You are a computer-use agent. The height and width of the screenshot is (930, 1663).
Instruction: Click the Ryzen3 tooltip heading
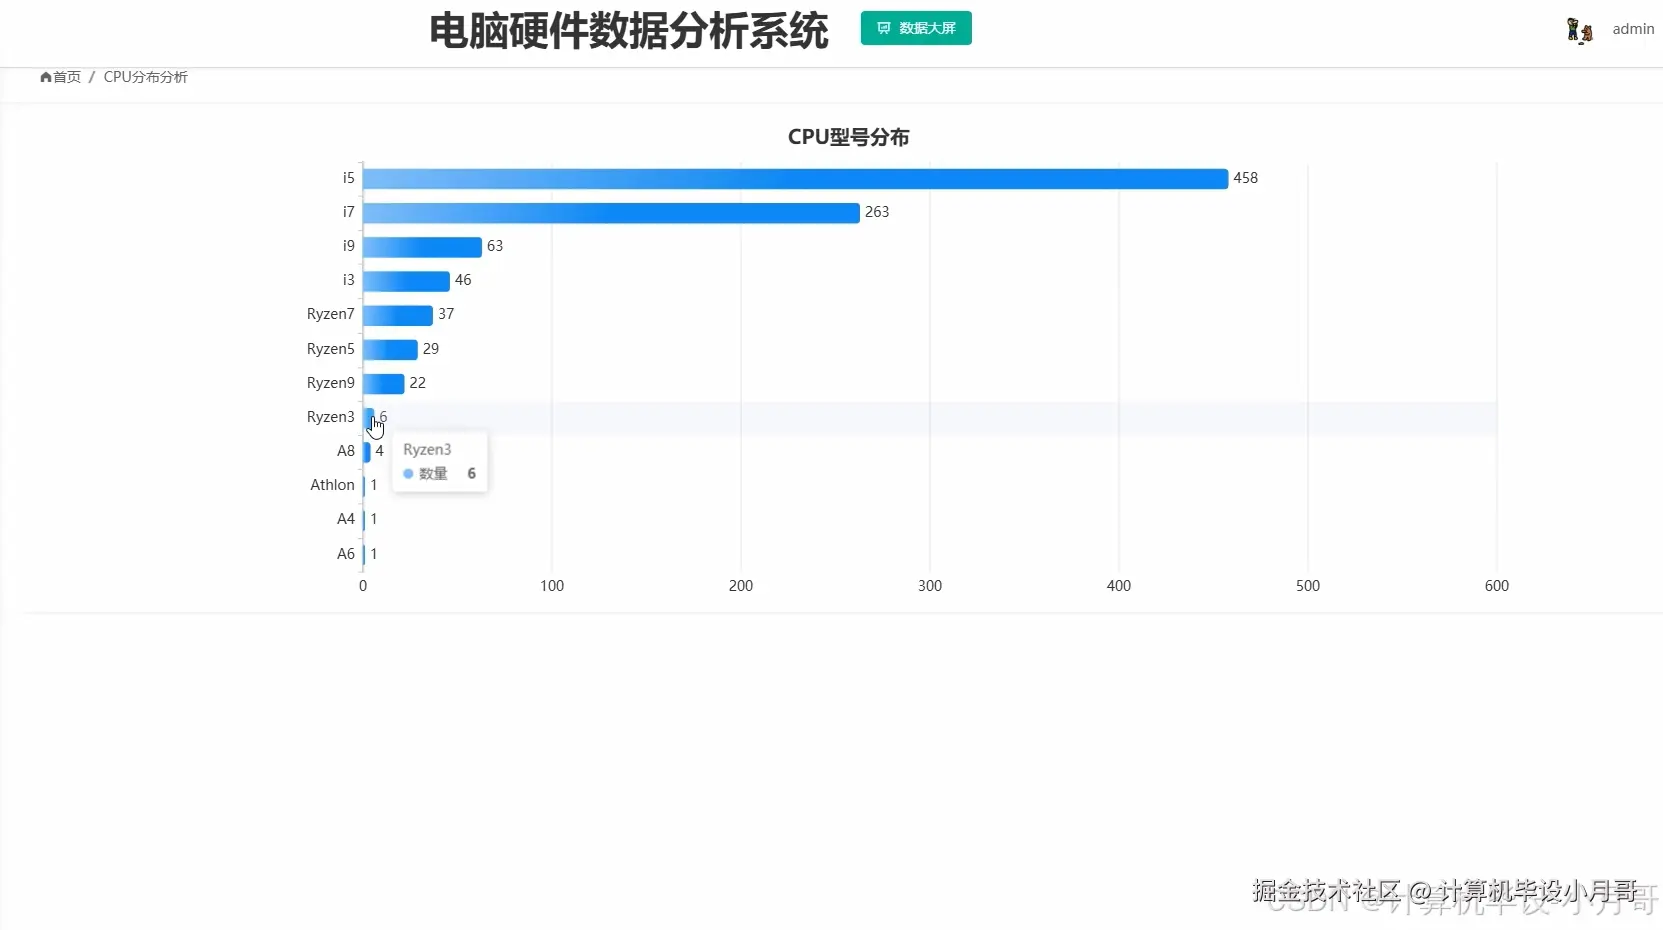pos(427,450)
